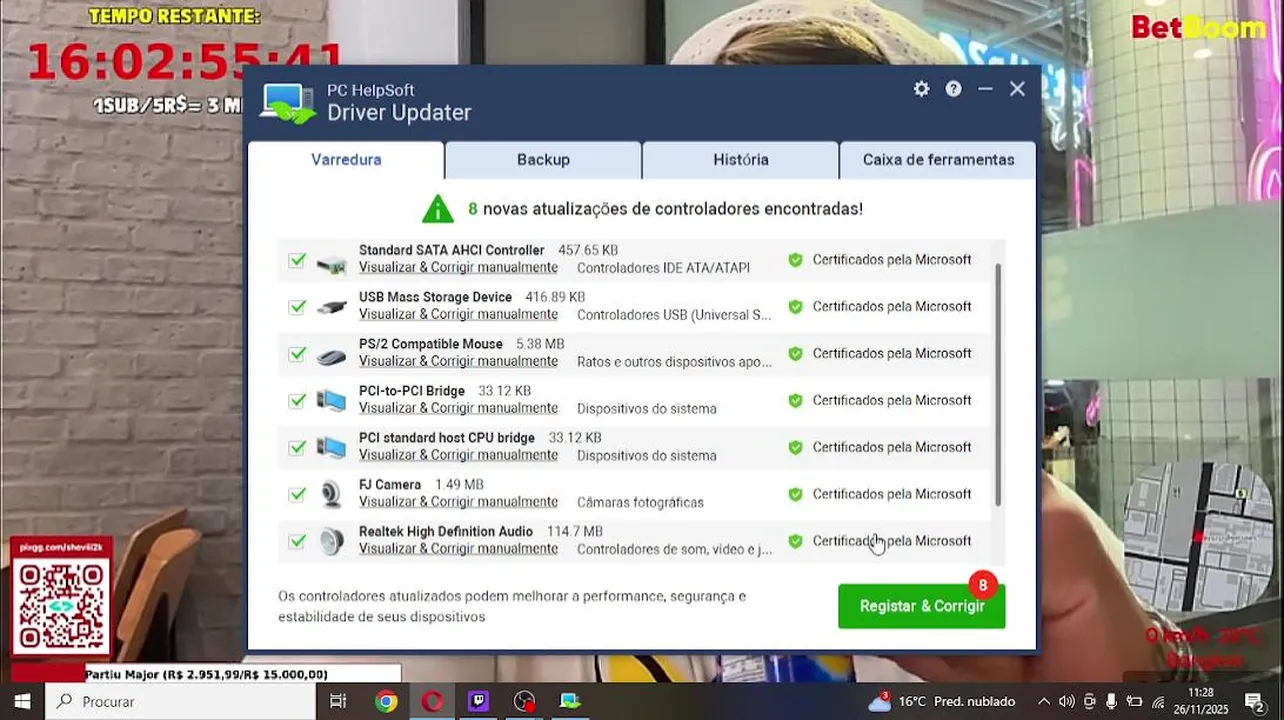Click the PCI standard host CPU bridge icon
The width and height of the screenshot is (1284, 720).
(331, 448)
